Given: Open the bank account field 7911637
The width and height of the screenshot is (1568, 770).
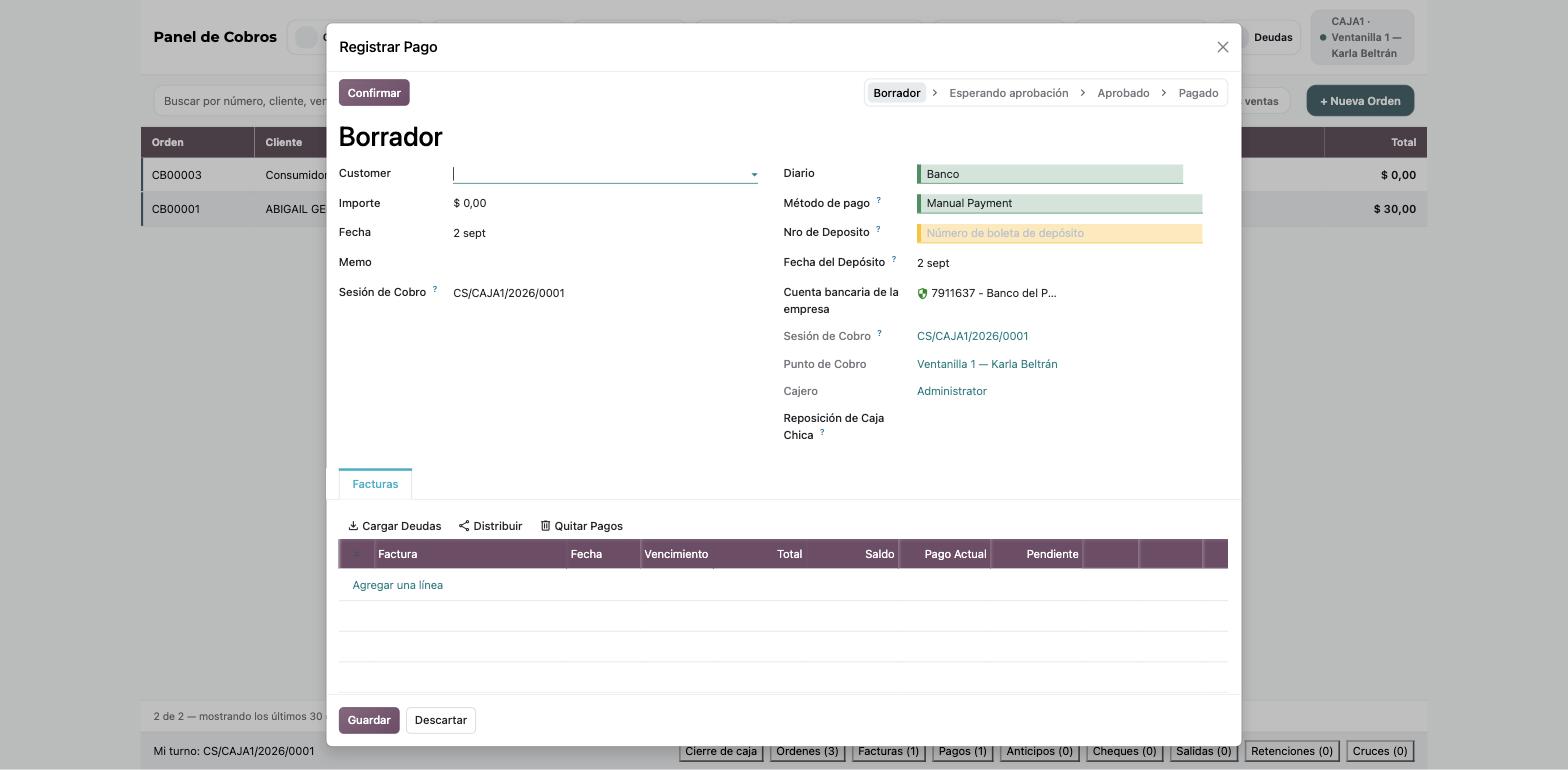Looking at the screenshot, I should (x=994, y=293).
